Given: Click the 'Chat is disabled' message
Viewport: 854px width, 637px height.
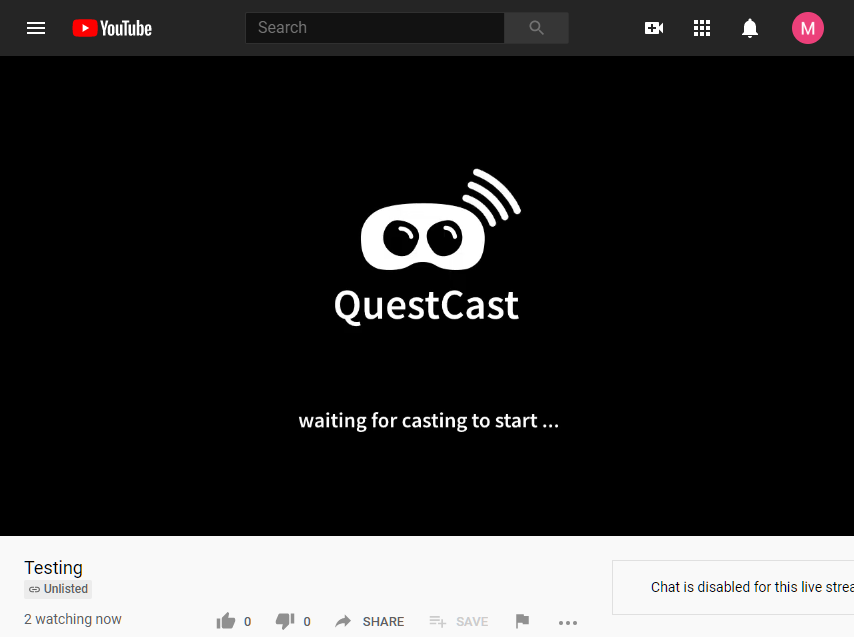Looking at the screenshot, I should (752, 587).
